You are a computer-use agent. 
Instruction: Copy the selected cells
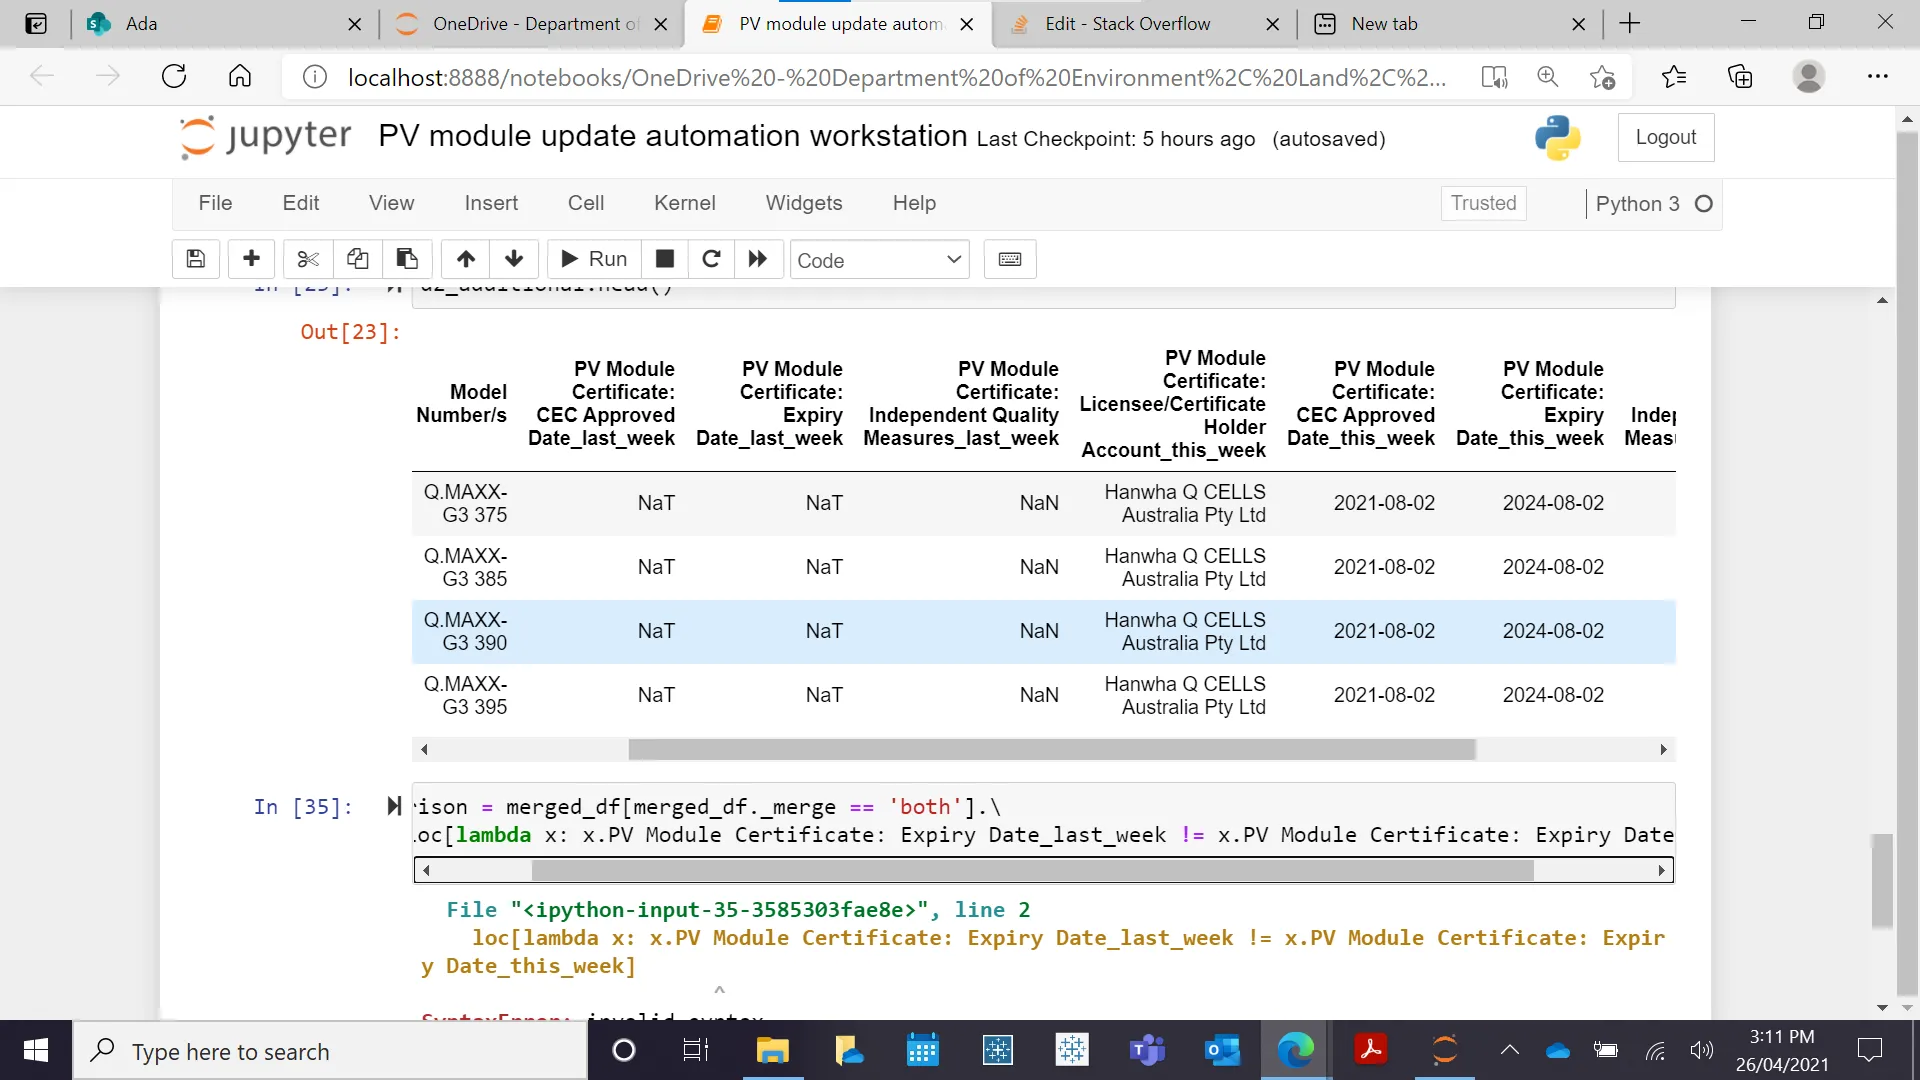pos(357,259)
